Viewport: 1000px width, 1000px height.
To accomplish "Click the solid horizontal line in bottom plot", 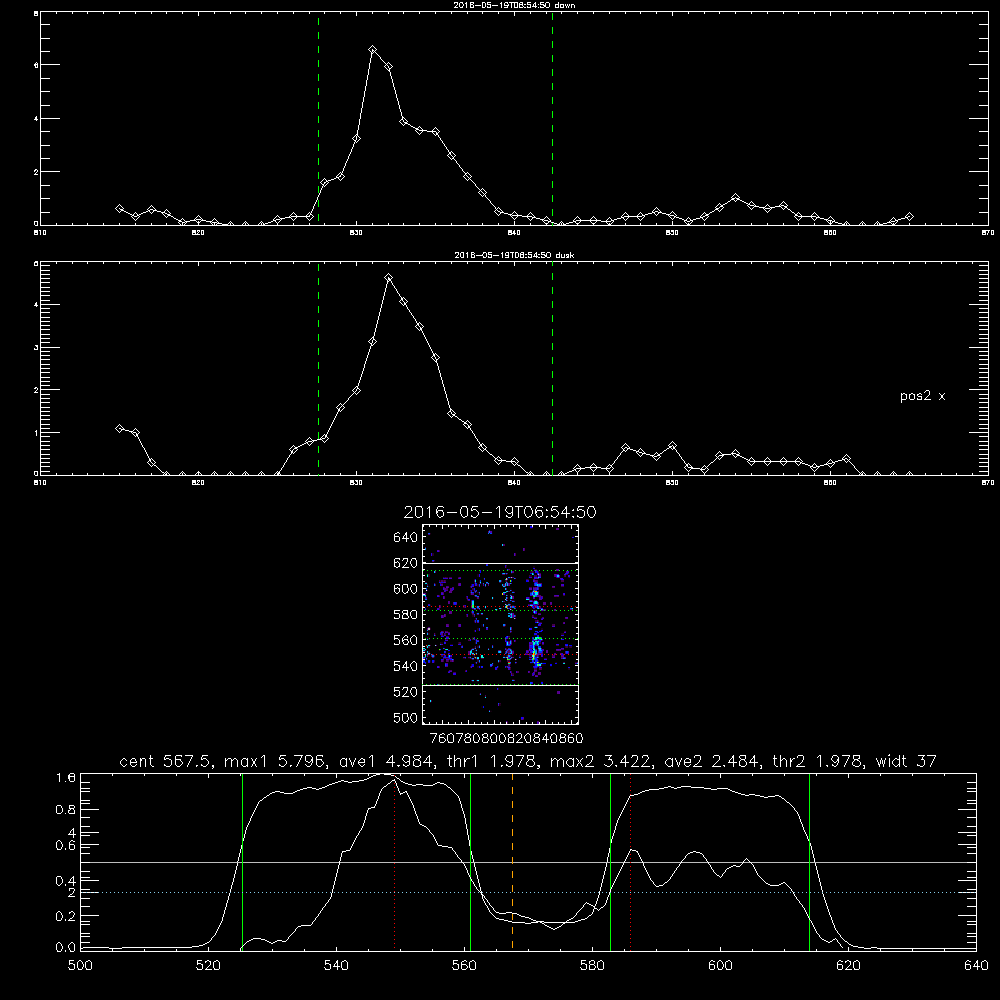I will tap(529, 862).
